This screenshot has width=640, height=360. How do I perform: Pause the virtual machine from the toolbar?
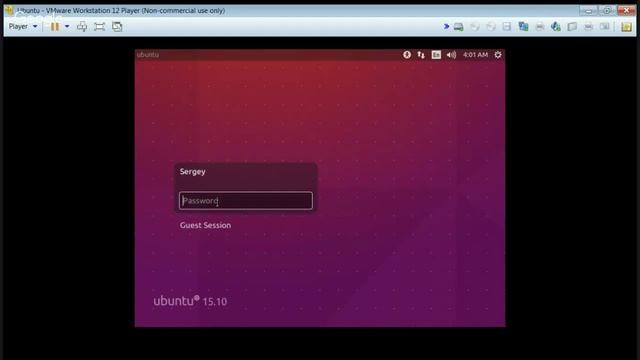55,27
